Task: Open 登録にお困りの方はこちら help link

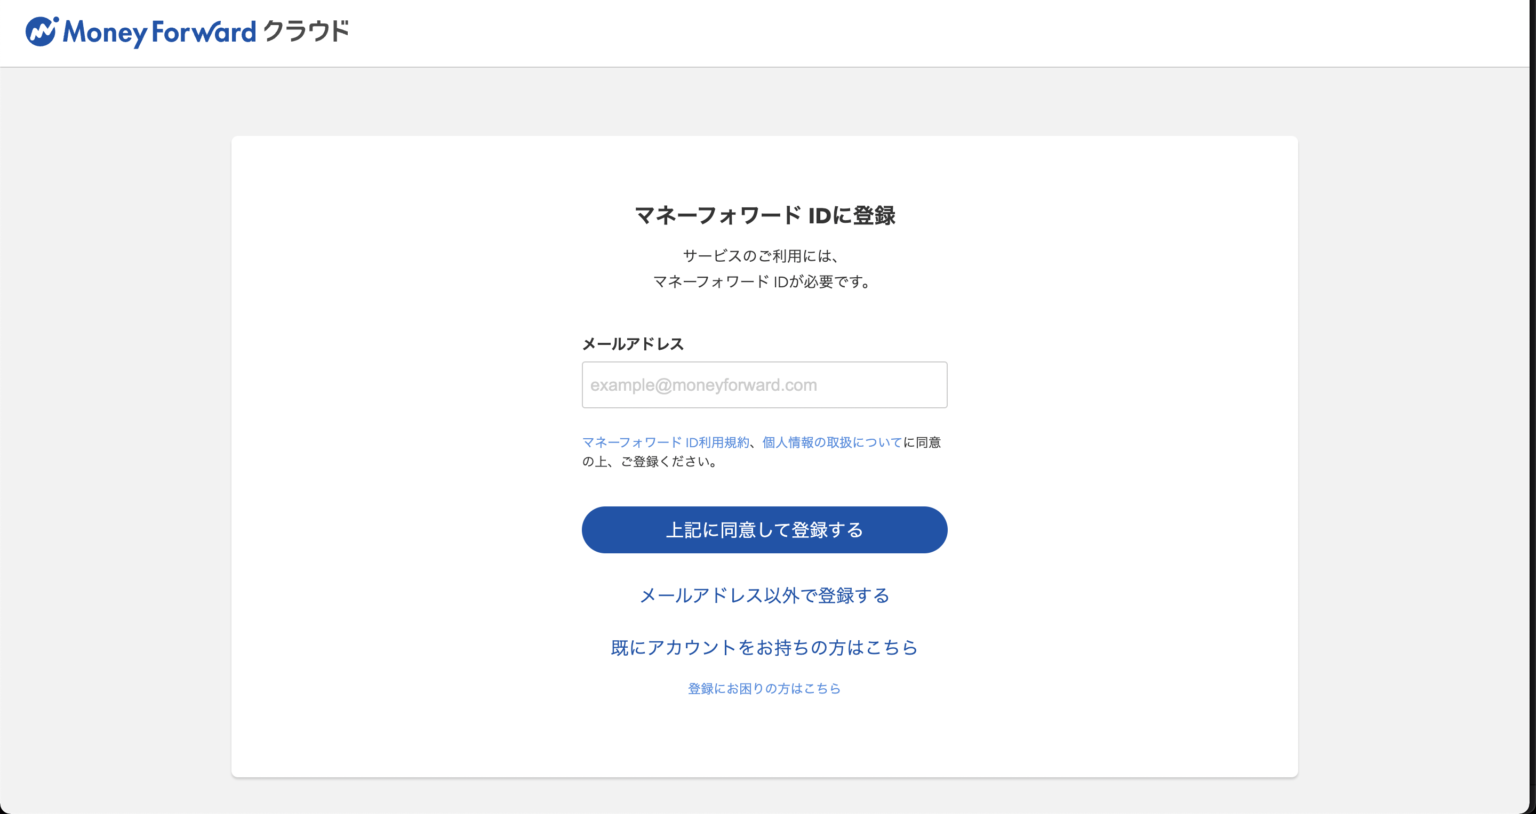Action: [764, 689]
